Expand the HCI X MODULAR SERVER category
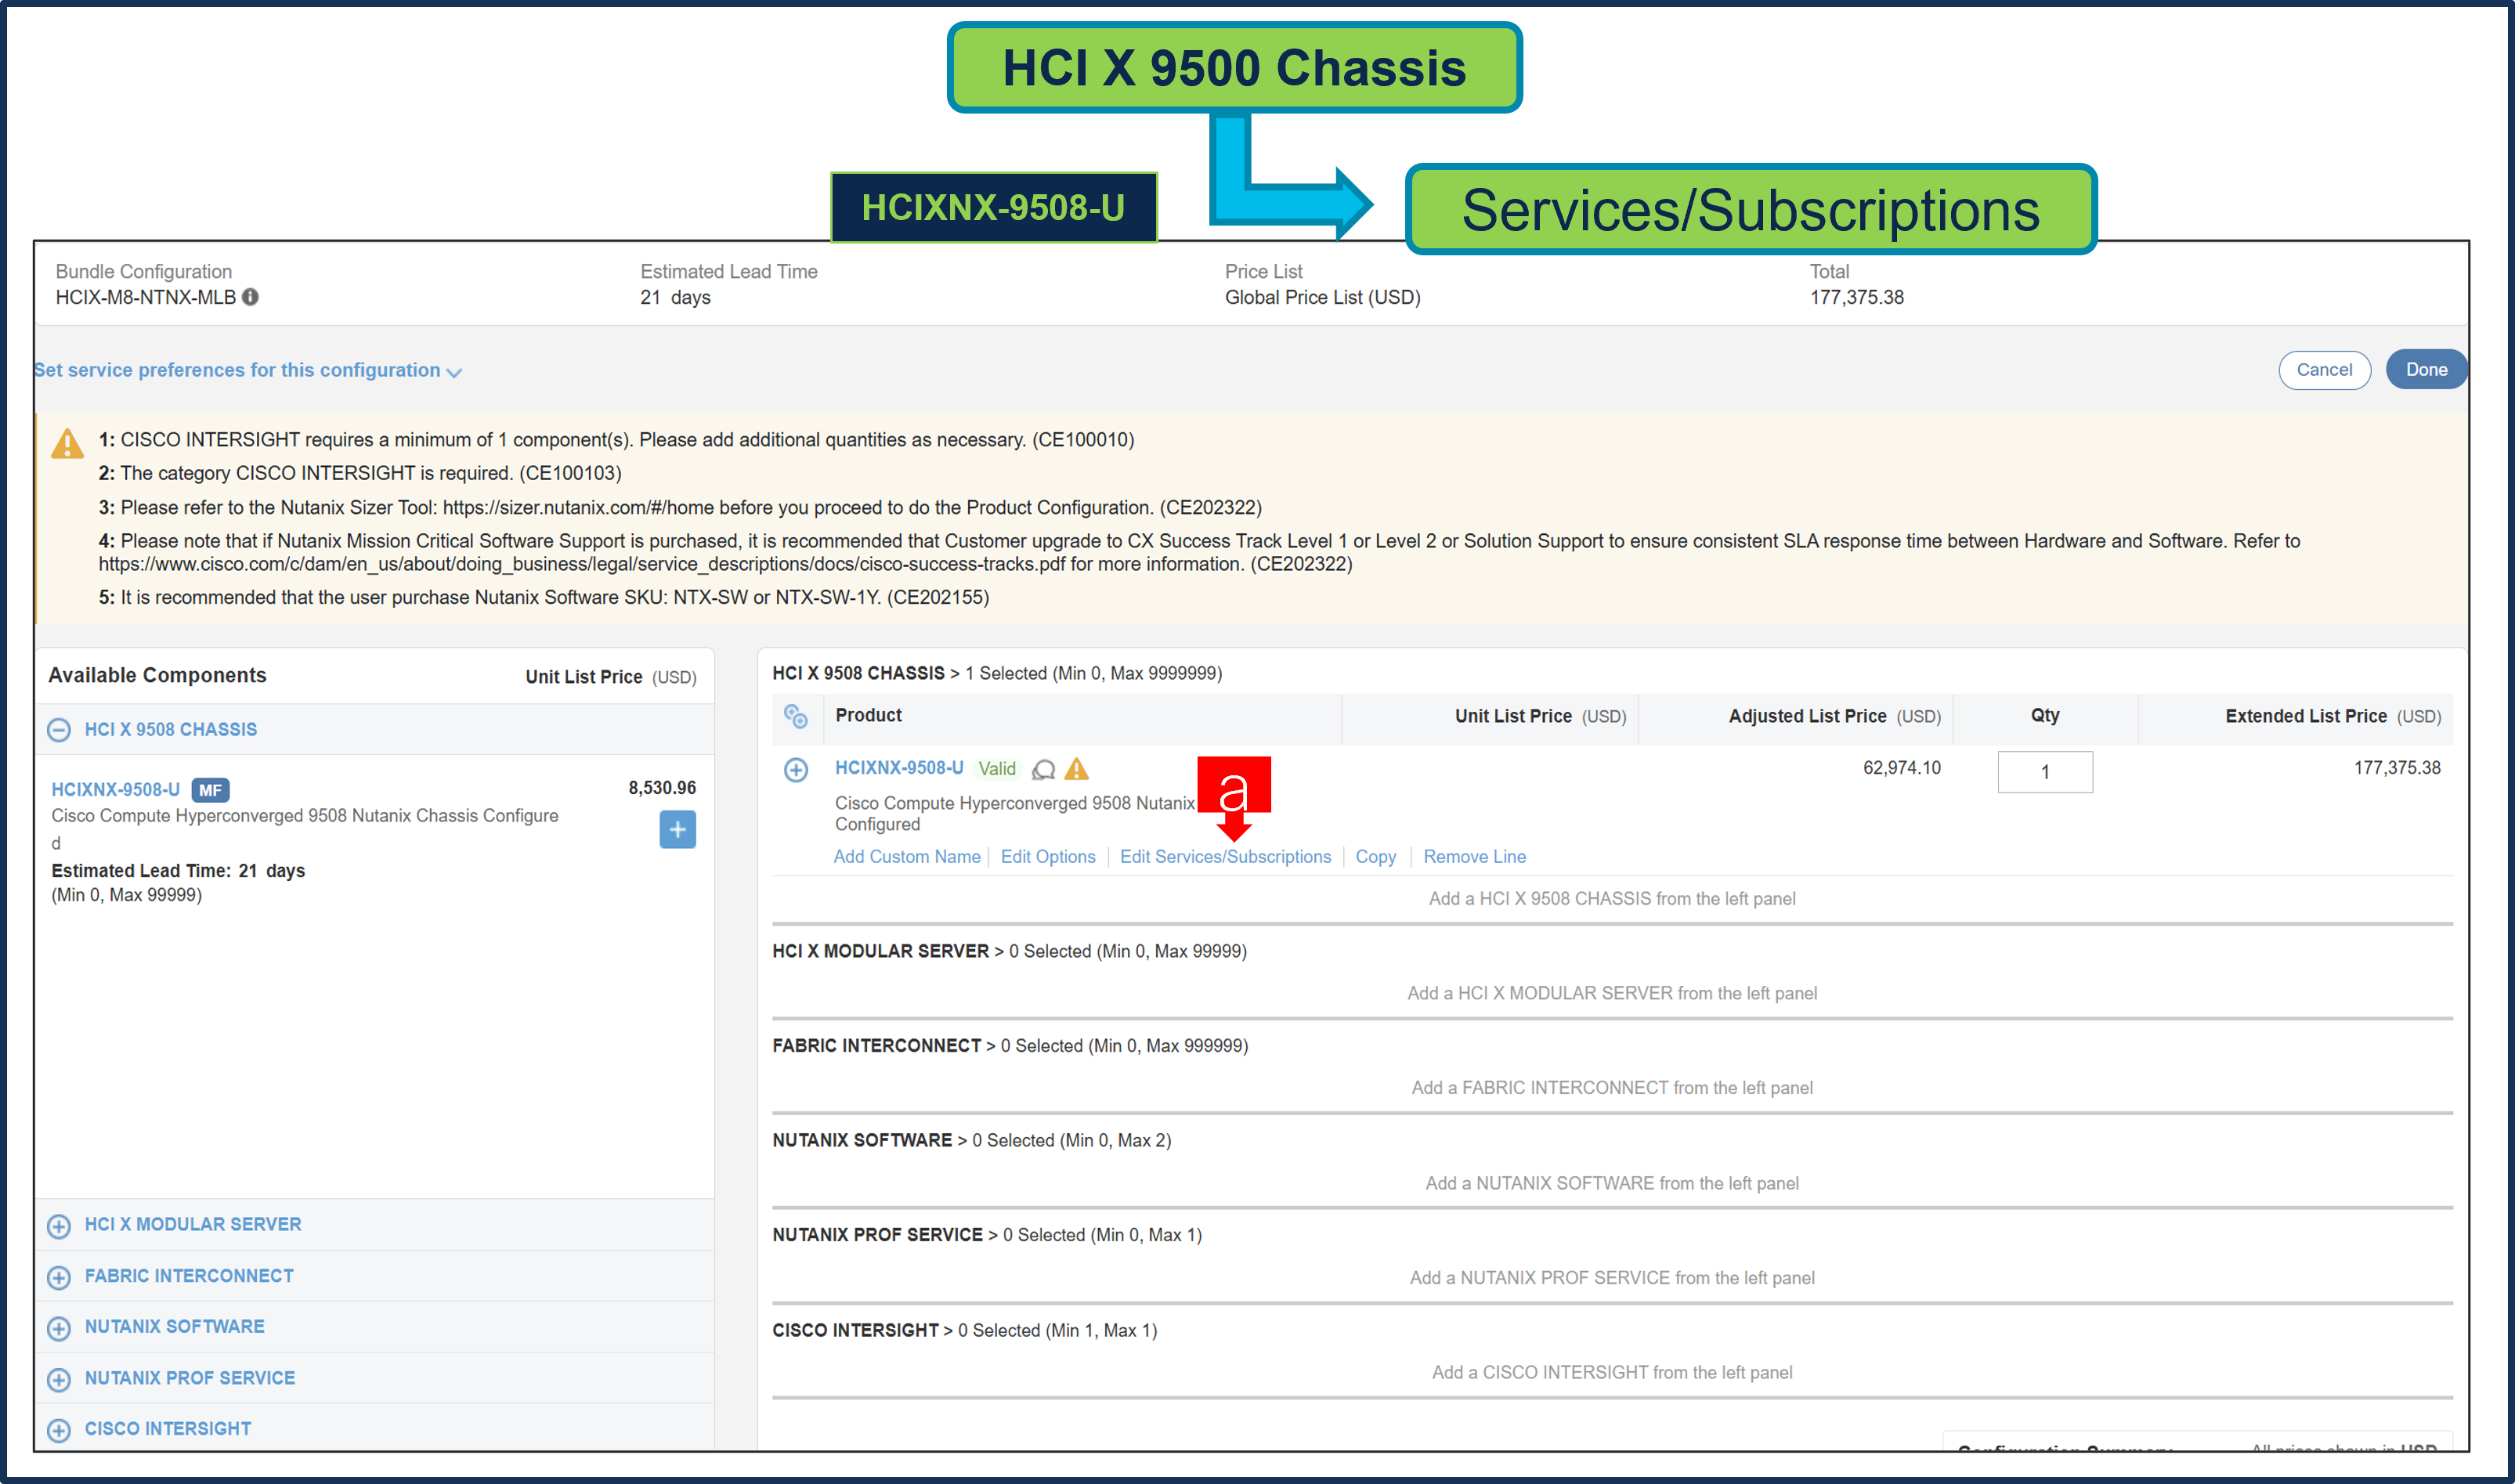Viewport: 2515px width, 1484px height. (58, 1225)
